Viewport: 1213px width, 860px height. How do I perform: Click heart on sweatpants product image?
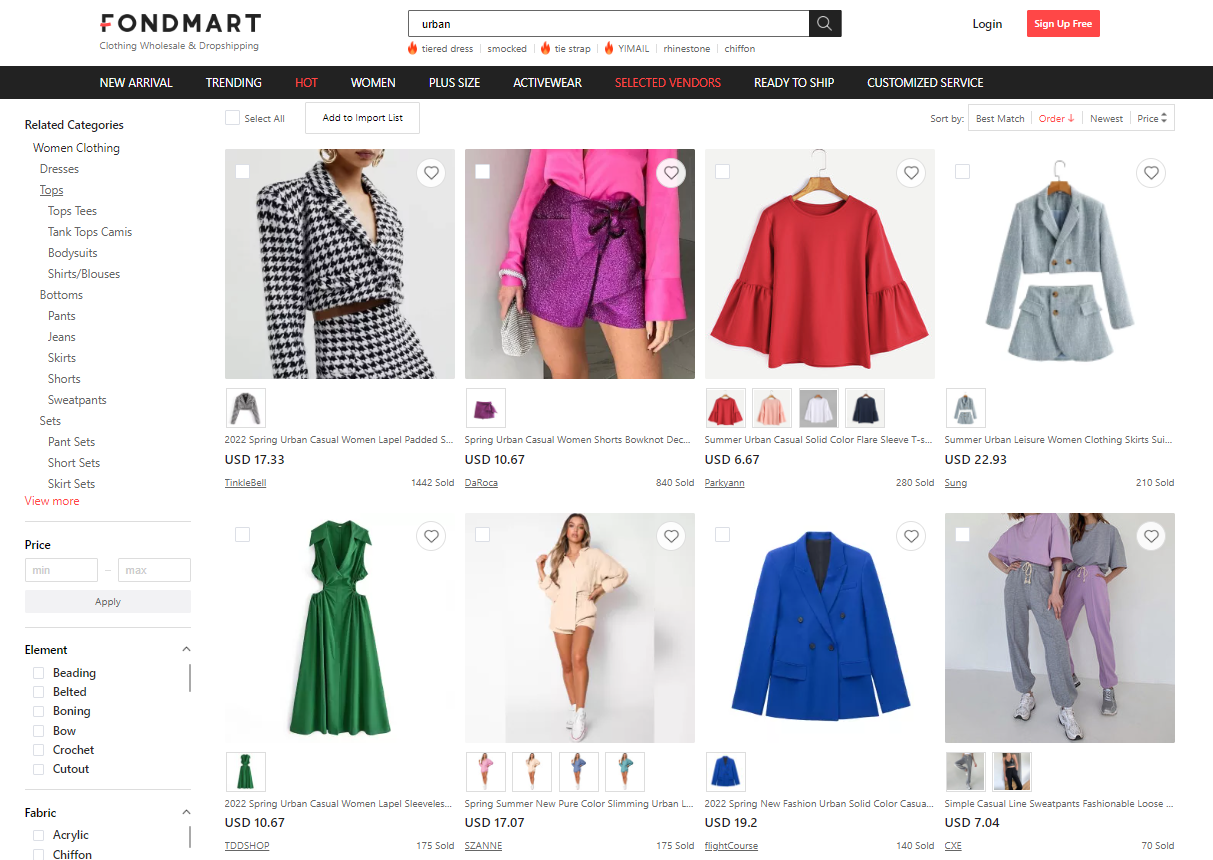point(1151,537)
